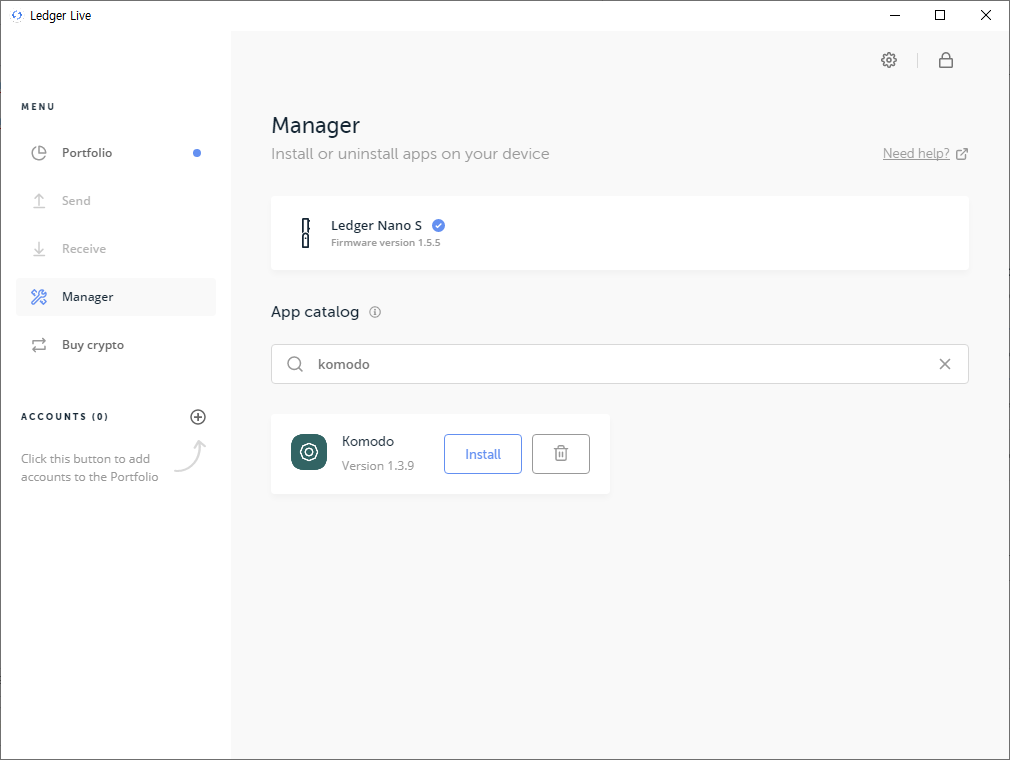Open the Receive menu item
Viewport: 1010px width, 760px height.
coord(116,249)
